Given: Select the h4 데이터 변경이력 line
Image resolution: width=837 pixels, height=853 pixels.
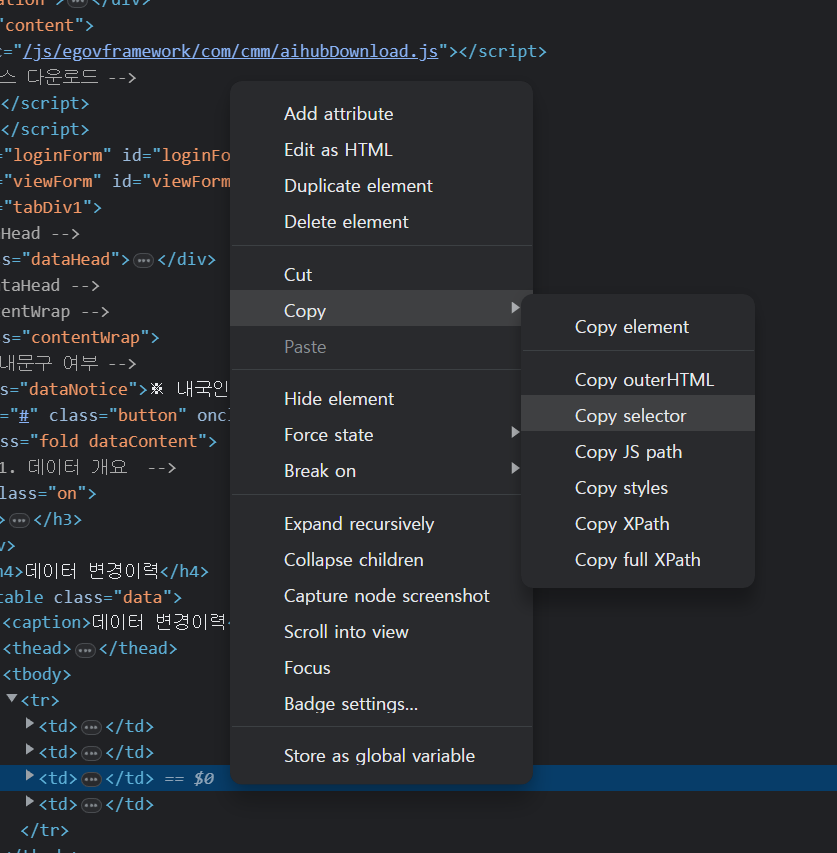Looking at the screenshot, I should point(104,571).
